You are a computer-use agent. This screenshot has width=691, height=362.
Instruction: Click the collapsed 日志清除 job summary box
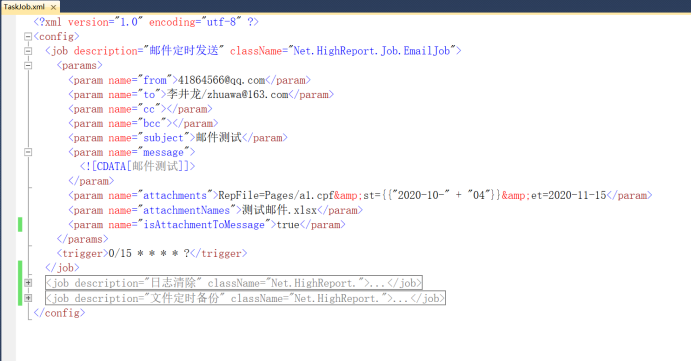[x=234, y=283]
